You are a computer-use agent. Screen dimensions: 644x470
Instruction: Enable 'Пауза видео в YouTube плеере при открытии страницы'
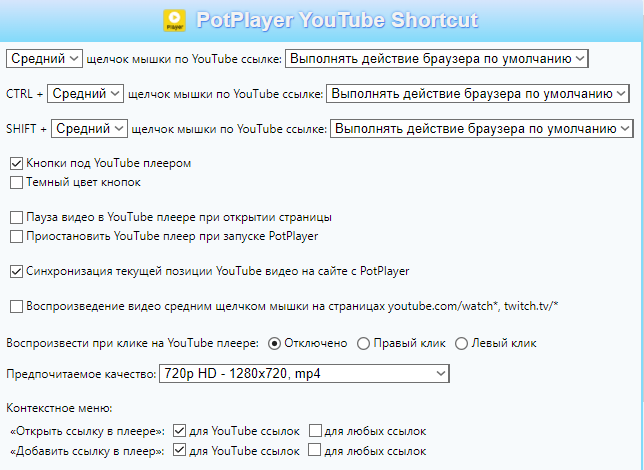[16, 217]
